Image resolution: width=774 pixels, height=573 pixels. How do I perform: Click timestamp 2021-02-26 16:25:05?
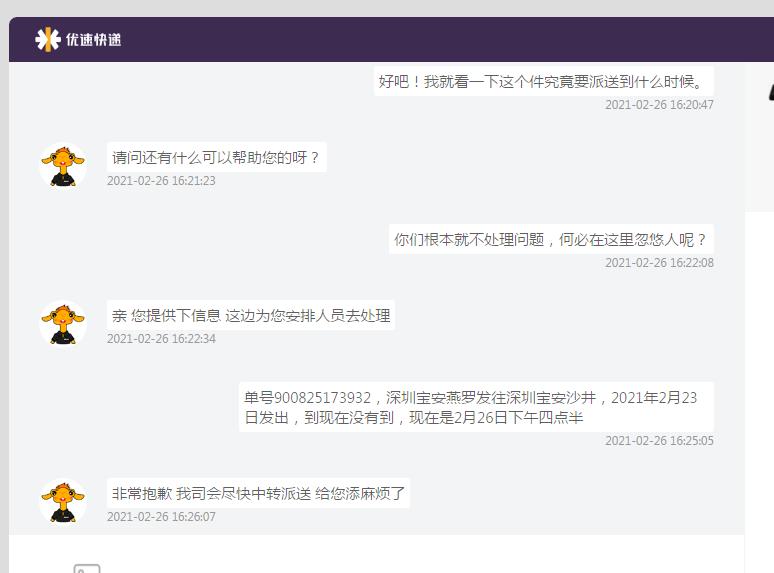click(659, 441)
